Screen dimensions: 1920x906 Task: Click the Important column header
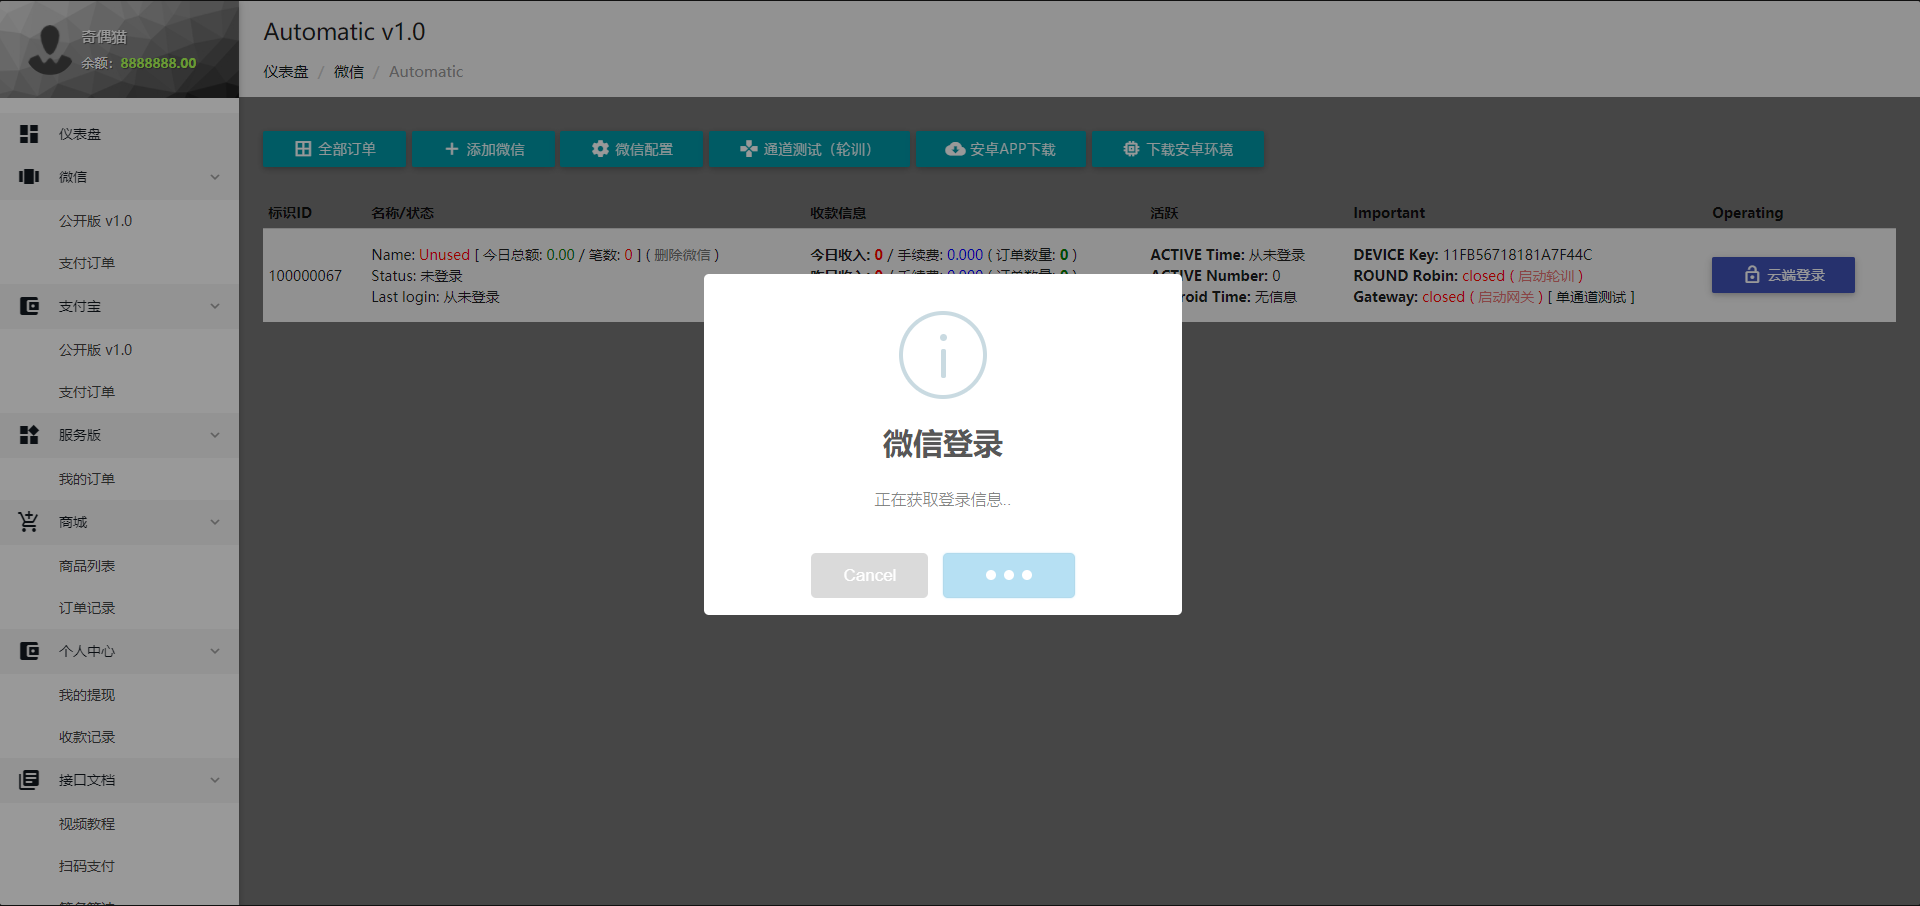(1389, 213)
